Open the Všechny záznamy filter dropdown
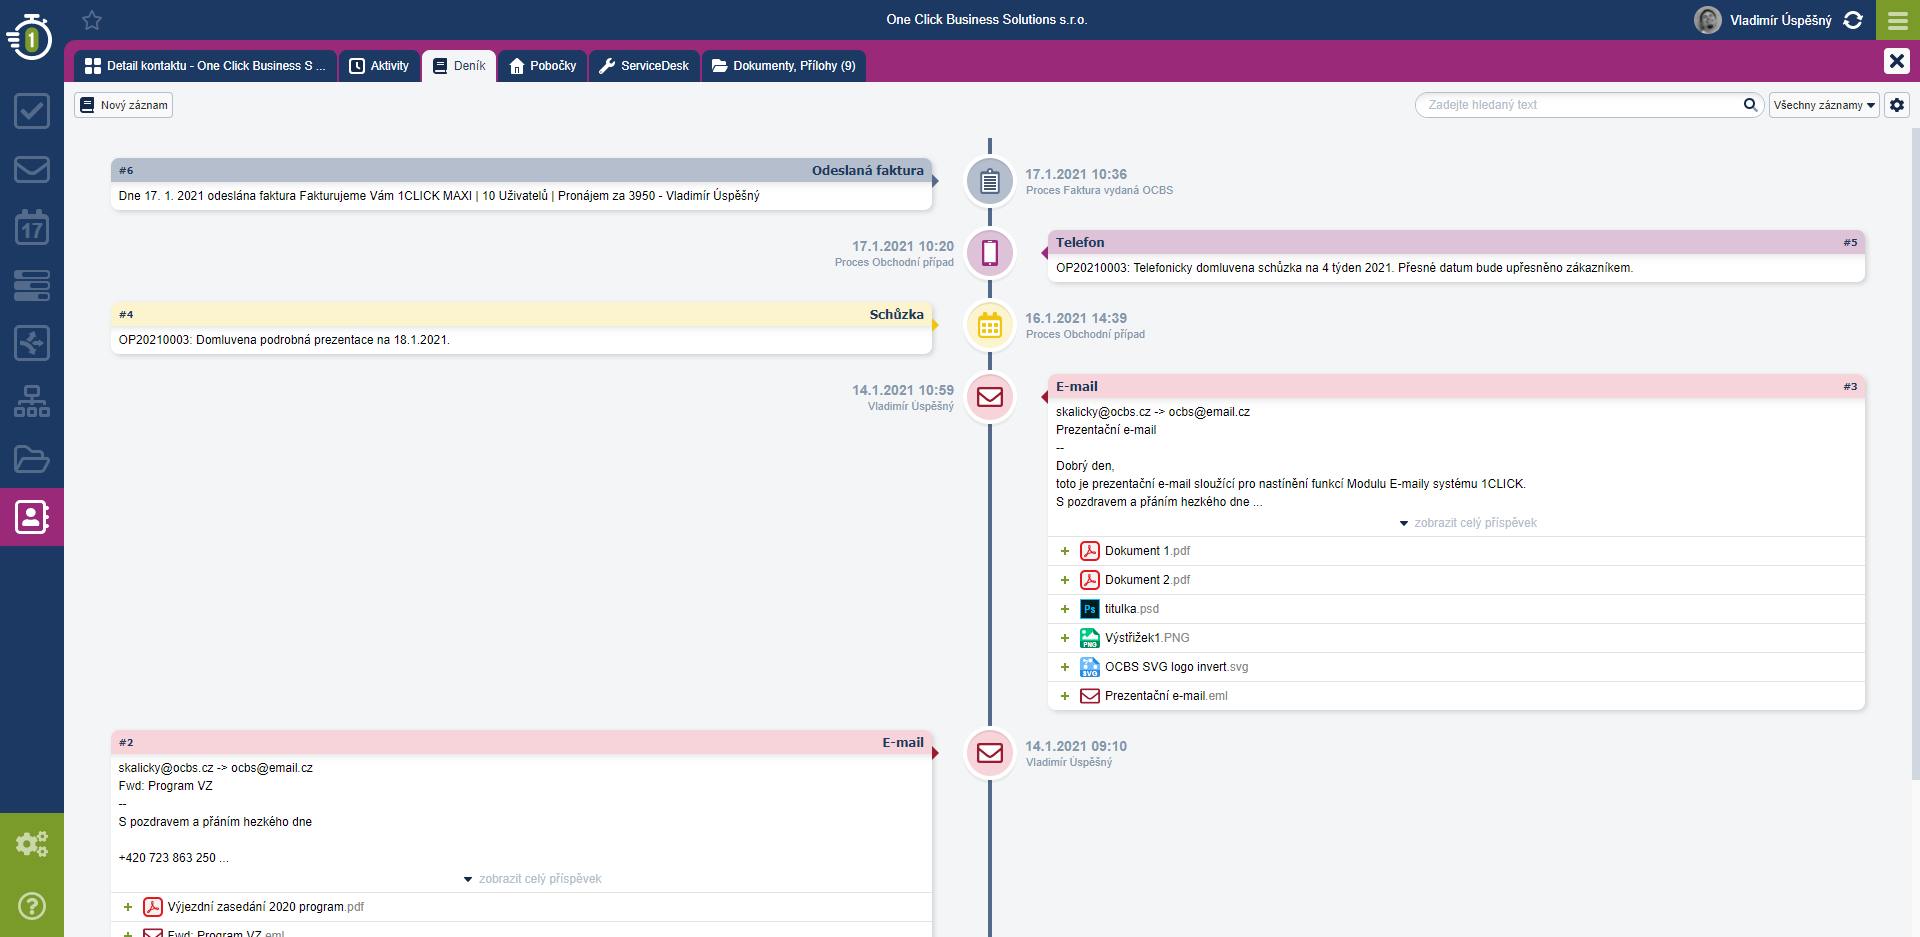This screenshot has width=1920, height=937. coord(1824,105)
